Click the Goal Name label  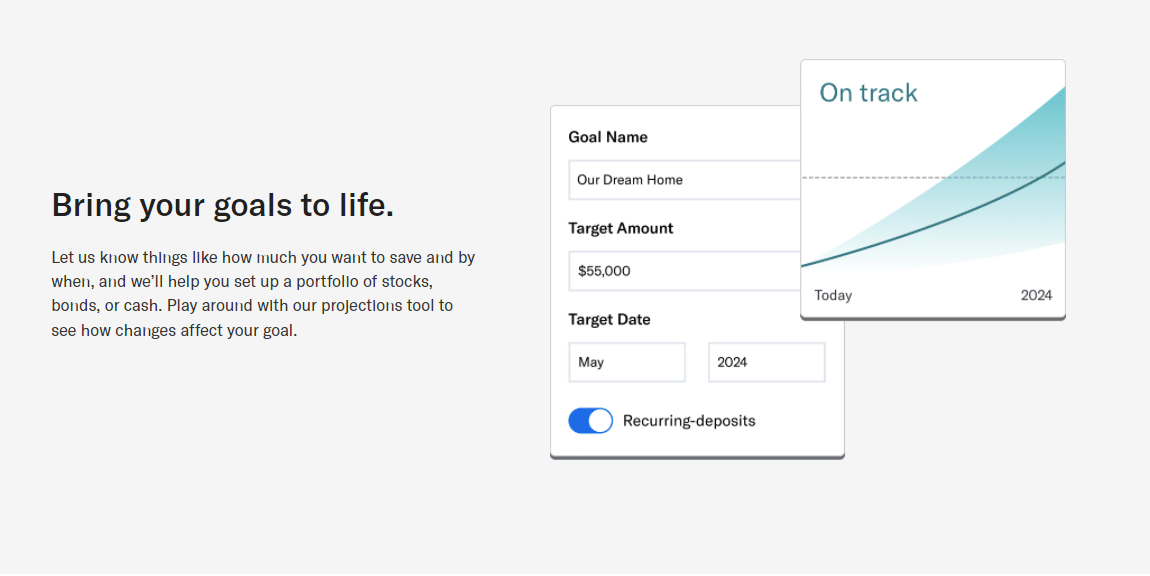608,137
